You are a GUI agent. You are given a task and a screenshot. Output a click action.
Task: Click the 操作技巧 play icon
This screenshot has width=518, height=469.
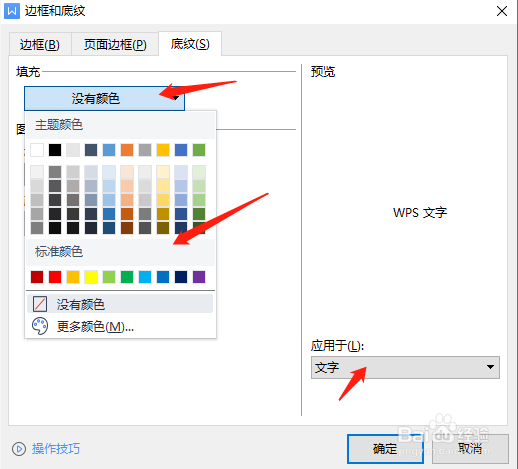[x=19, y=449]
